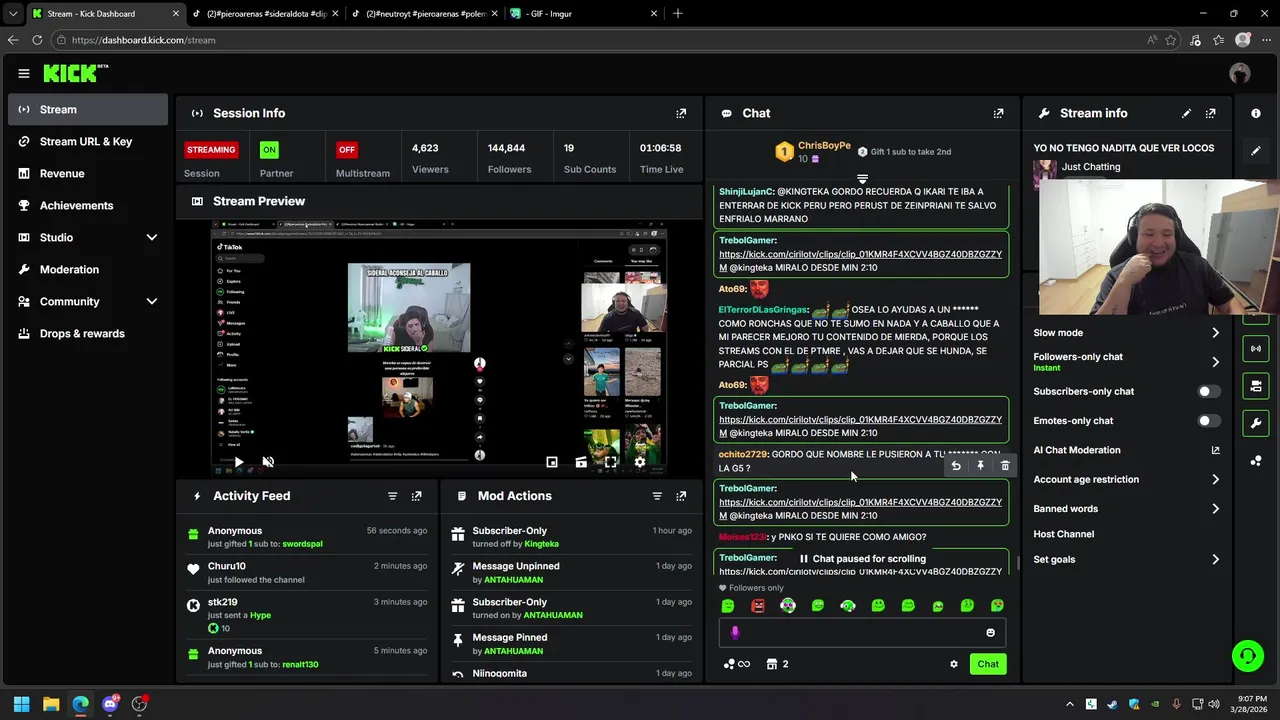
Task: Open the browser tab list dropdown
Action: (x=12, y=14)
